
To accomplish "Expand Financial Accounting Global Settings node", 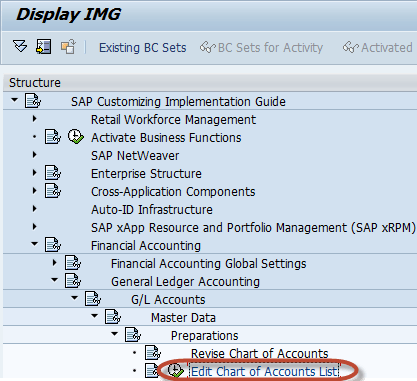I will tap(54, 262).
